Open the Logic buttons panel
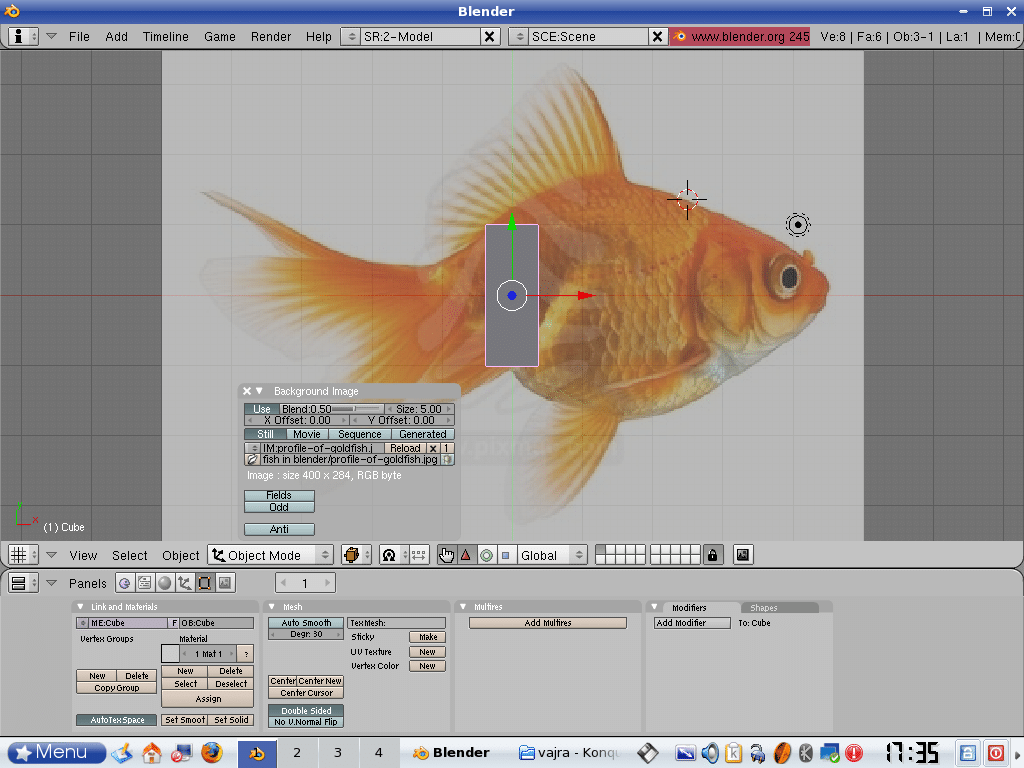The width and height of the screenshot is (1024, 768). pyautogui.click(x=126, y=583)
